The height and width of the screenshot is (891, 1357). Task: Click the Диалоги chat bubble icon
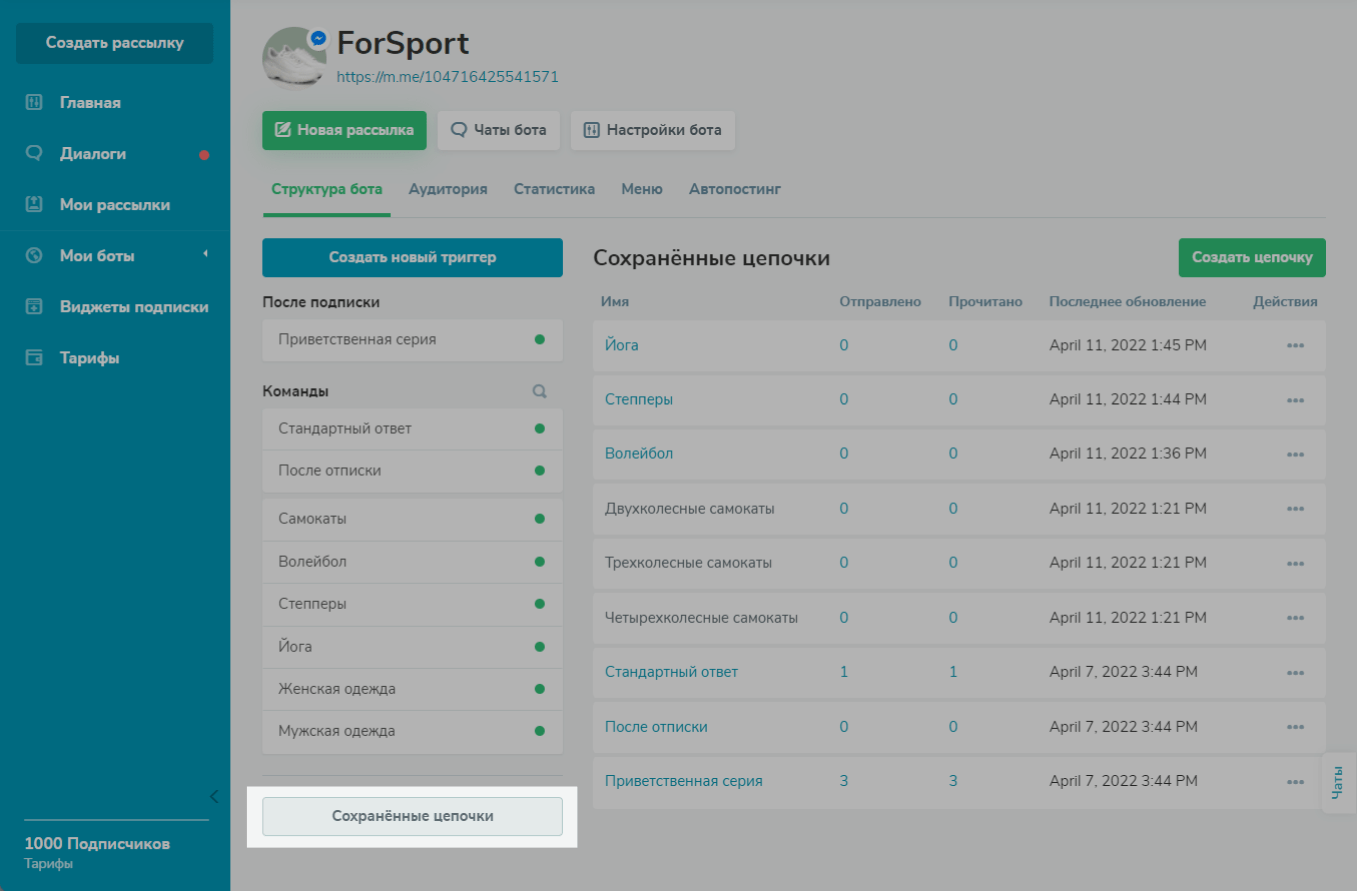(34, 153)
